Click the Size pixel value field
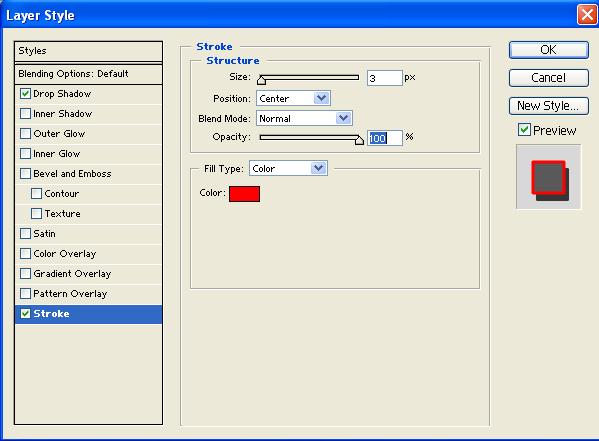599x441 pixels. [384, 78]
